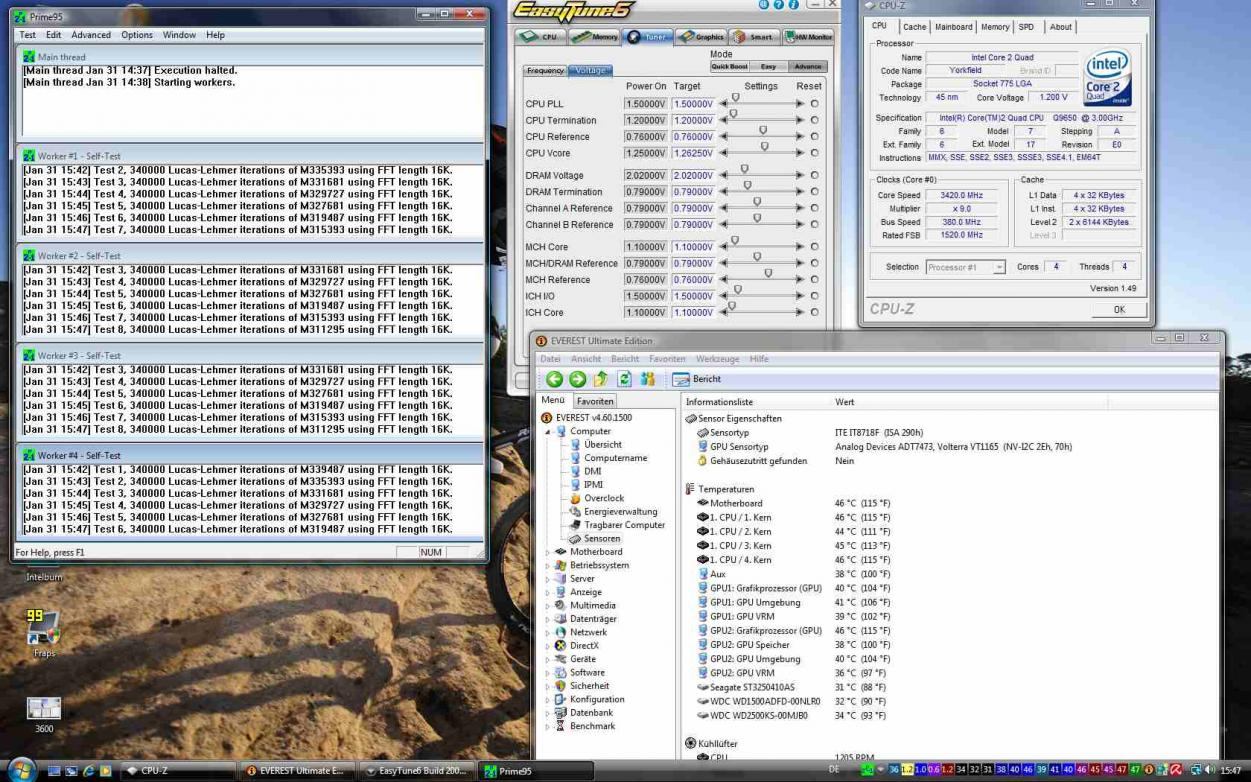1251x782 pixels.
Task: Reset CPU PLL voltage radio button
Action: pyautogui.click(x=814, y=104)
